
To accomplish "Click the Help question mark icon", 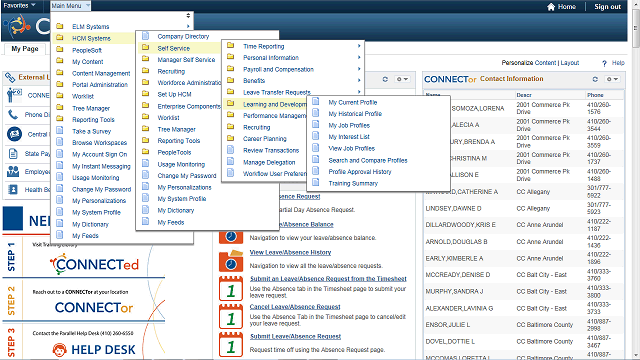I will click(x=604, y=63).
